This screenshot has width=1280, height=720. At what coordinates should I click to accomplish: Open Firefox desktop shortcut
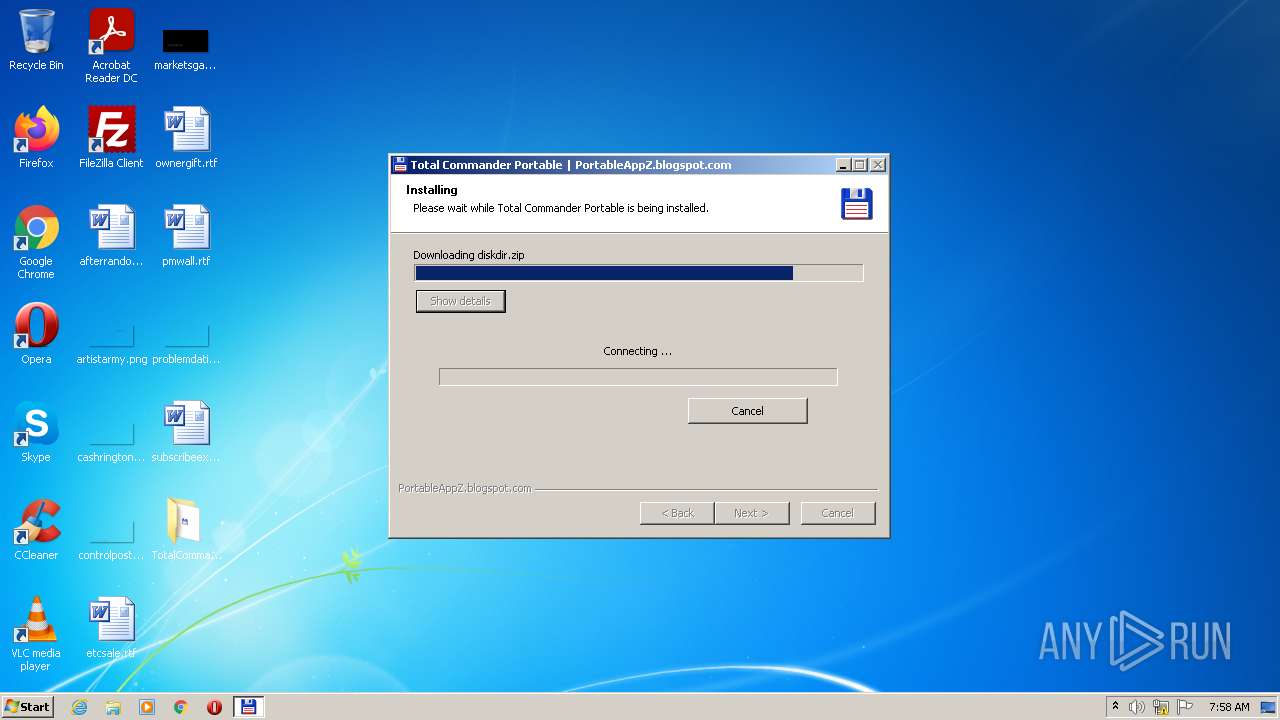click(x=36, y=138)
